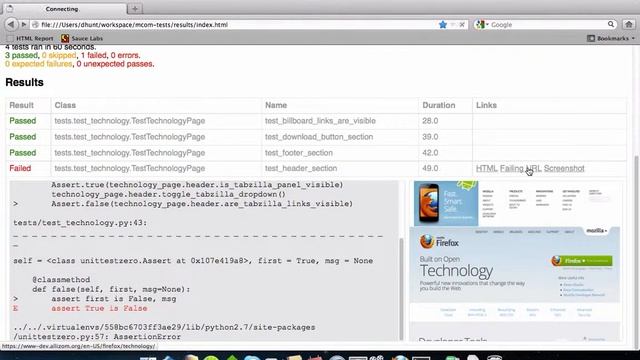
Task: Stop loading with the X button
Action: click(x=462, y=25)
